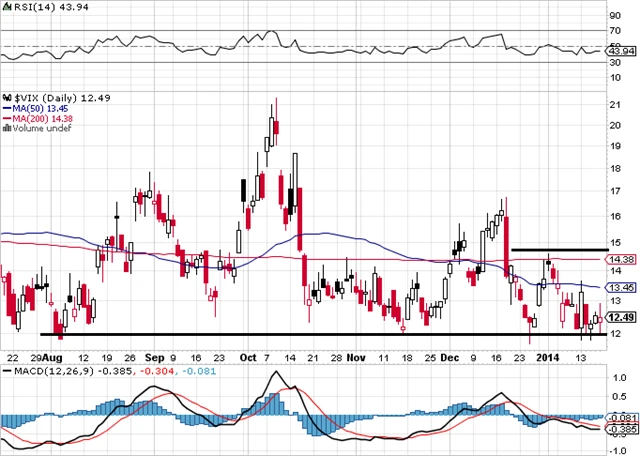
Task: Select the Volume undef legend icon
Action: coord(4,129)
